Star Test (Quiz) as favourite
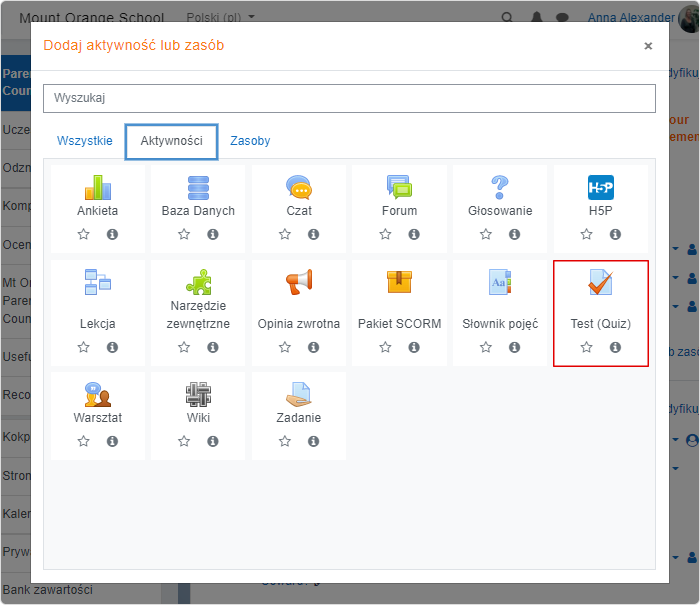700x605 pixels. coord(587,347)
